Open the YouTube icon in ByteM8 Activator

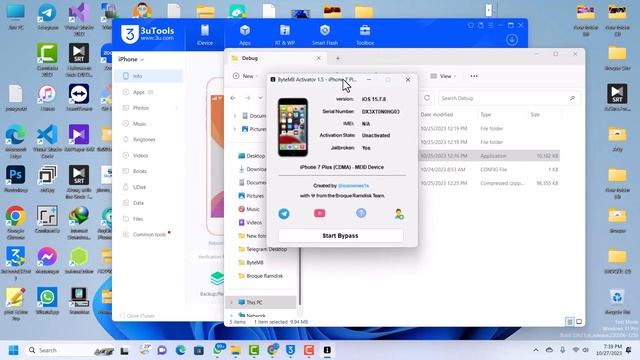[320, 213]
